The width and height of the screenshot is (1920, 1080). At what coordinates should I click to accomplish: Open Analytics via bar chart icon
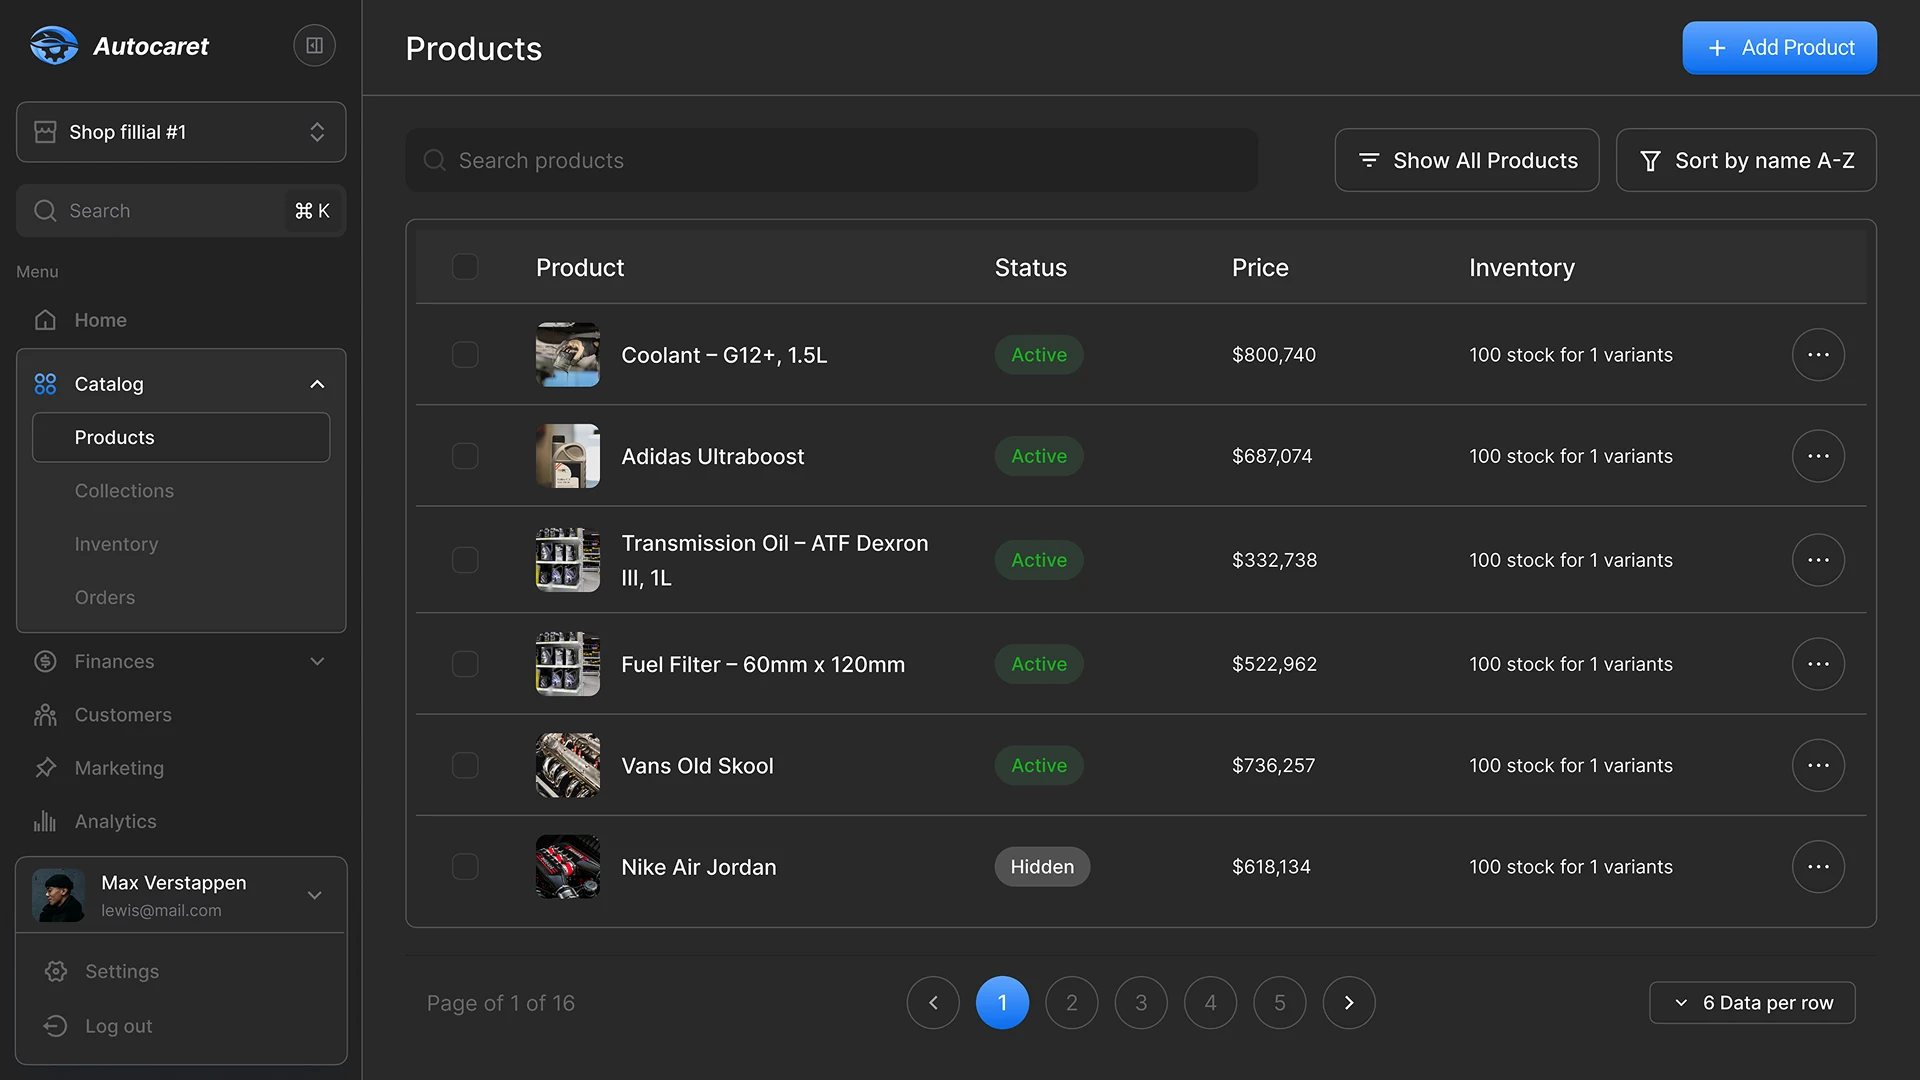coord(46,821)
